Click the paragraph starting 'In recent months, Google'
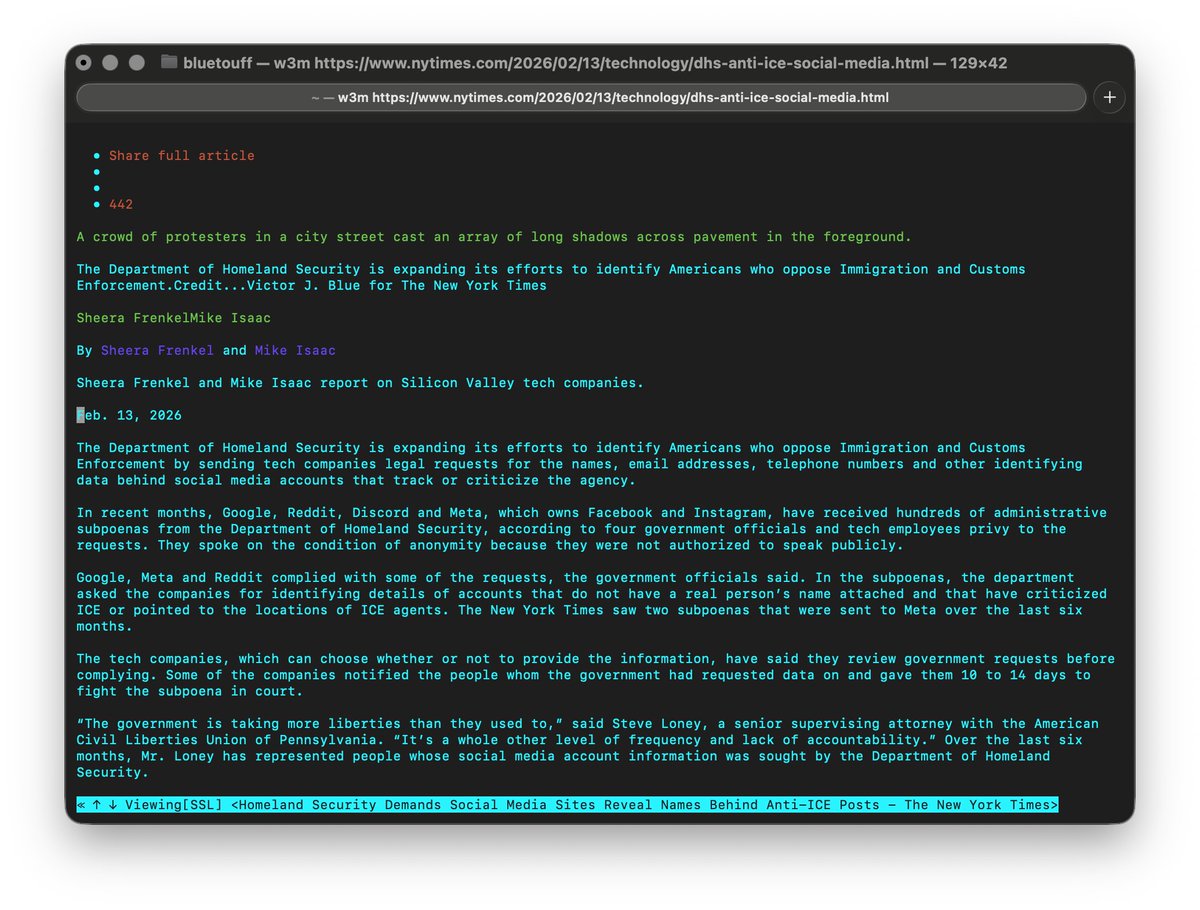This screenshot has height=910, width=1200. point(592,529)
